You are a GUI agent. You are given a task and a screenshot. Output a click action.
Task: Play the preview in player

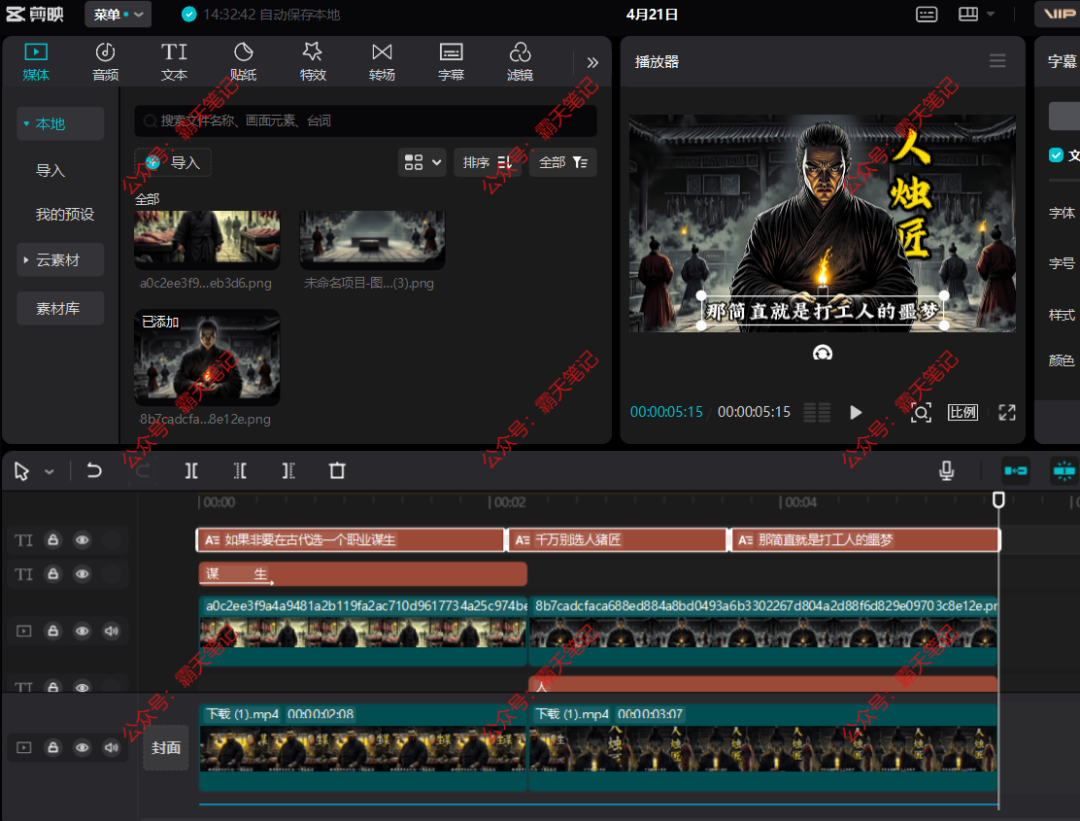(x=855, y=412)
